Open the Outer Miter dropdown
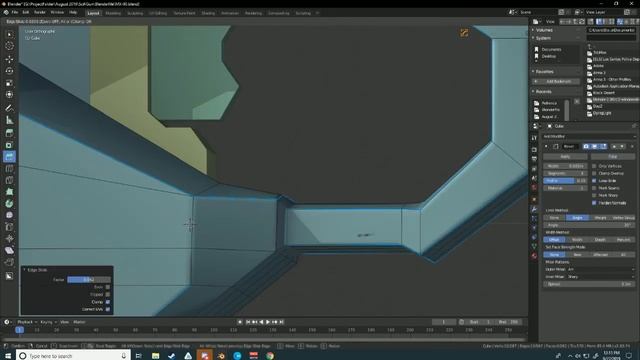This screenshot has width=640, height=360. (x=600, y=269)
